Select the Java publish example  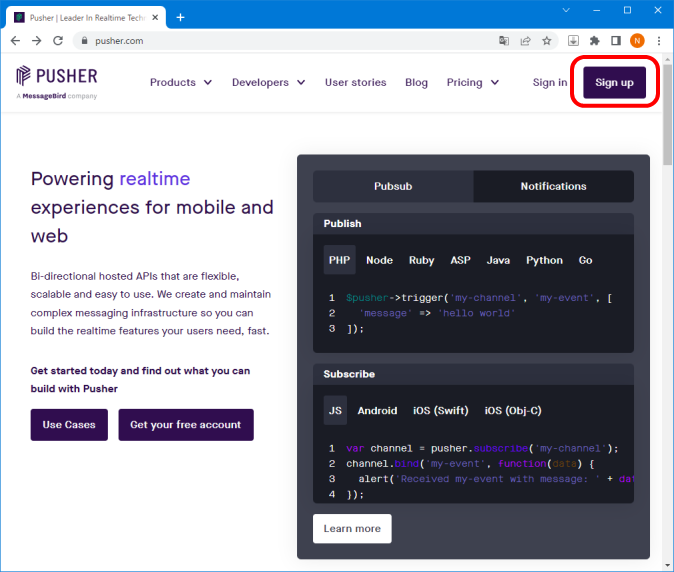498,260
